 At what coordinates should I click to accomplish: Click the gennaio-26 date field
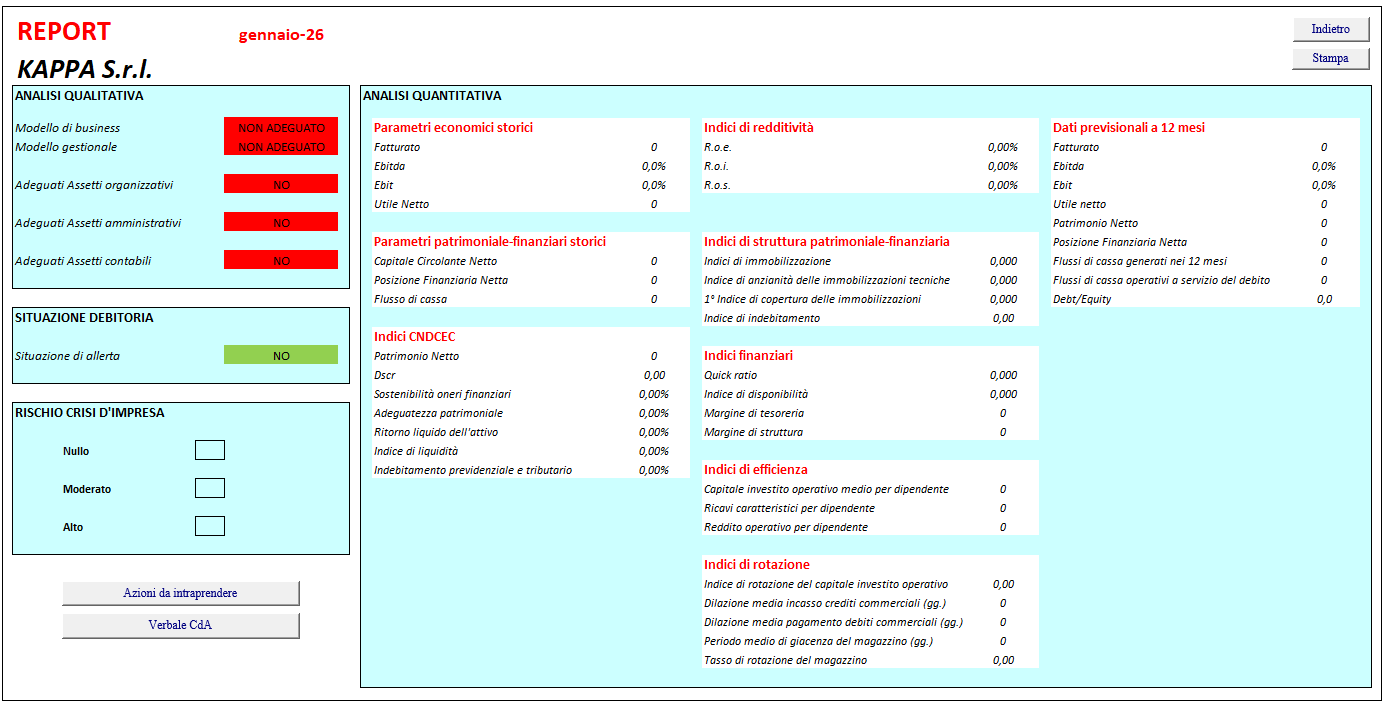coord(281,35)
